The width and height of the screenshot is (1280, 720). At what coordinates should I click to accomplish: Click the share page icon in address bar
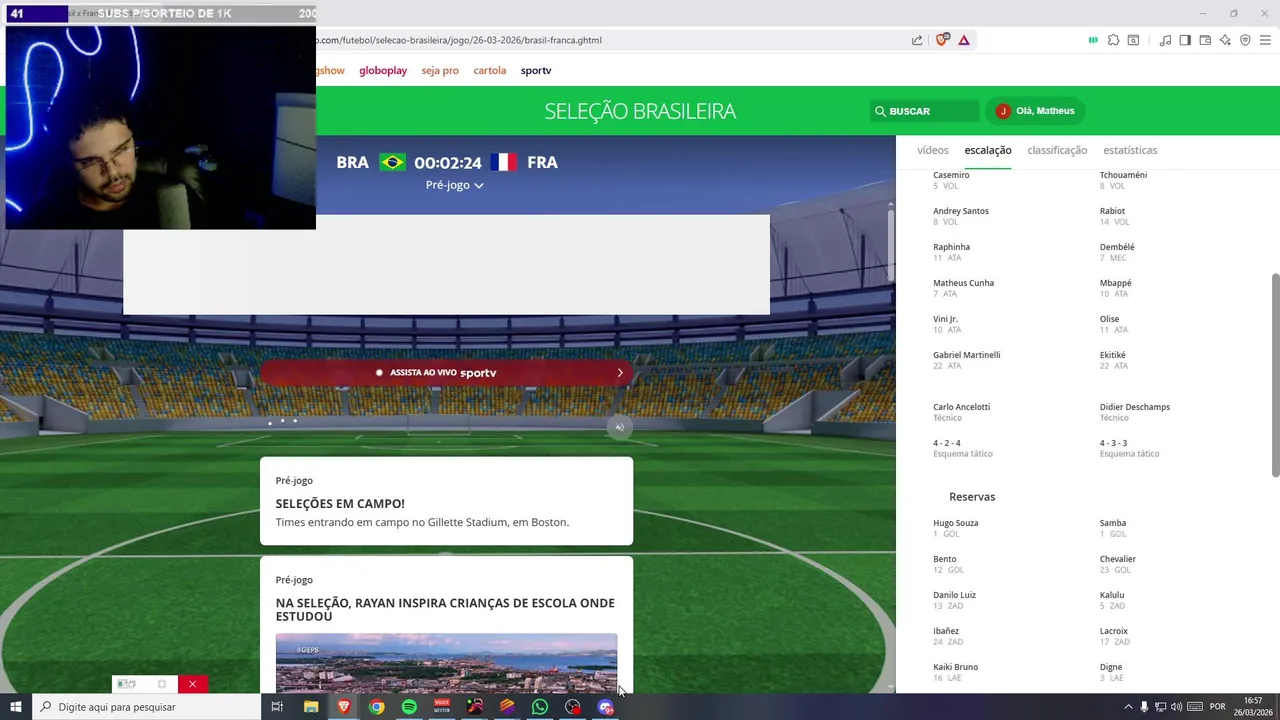(917, 40)
